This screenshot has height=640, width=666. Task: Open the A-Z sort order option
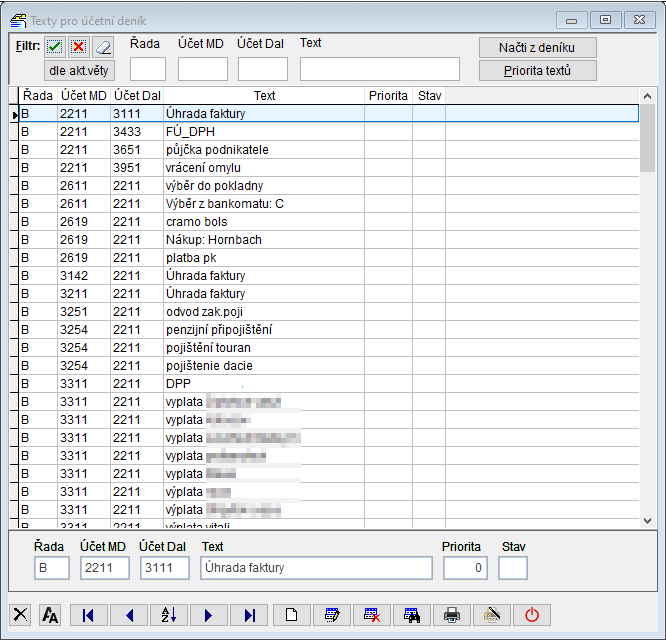click(169, 615)
